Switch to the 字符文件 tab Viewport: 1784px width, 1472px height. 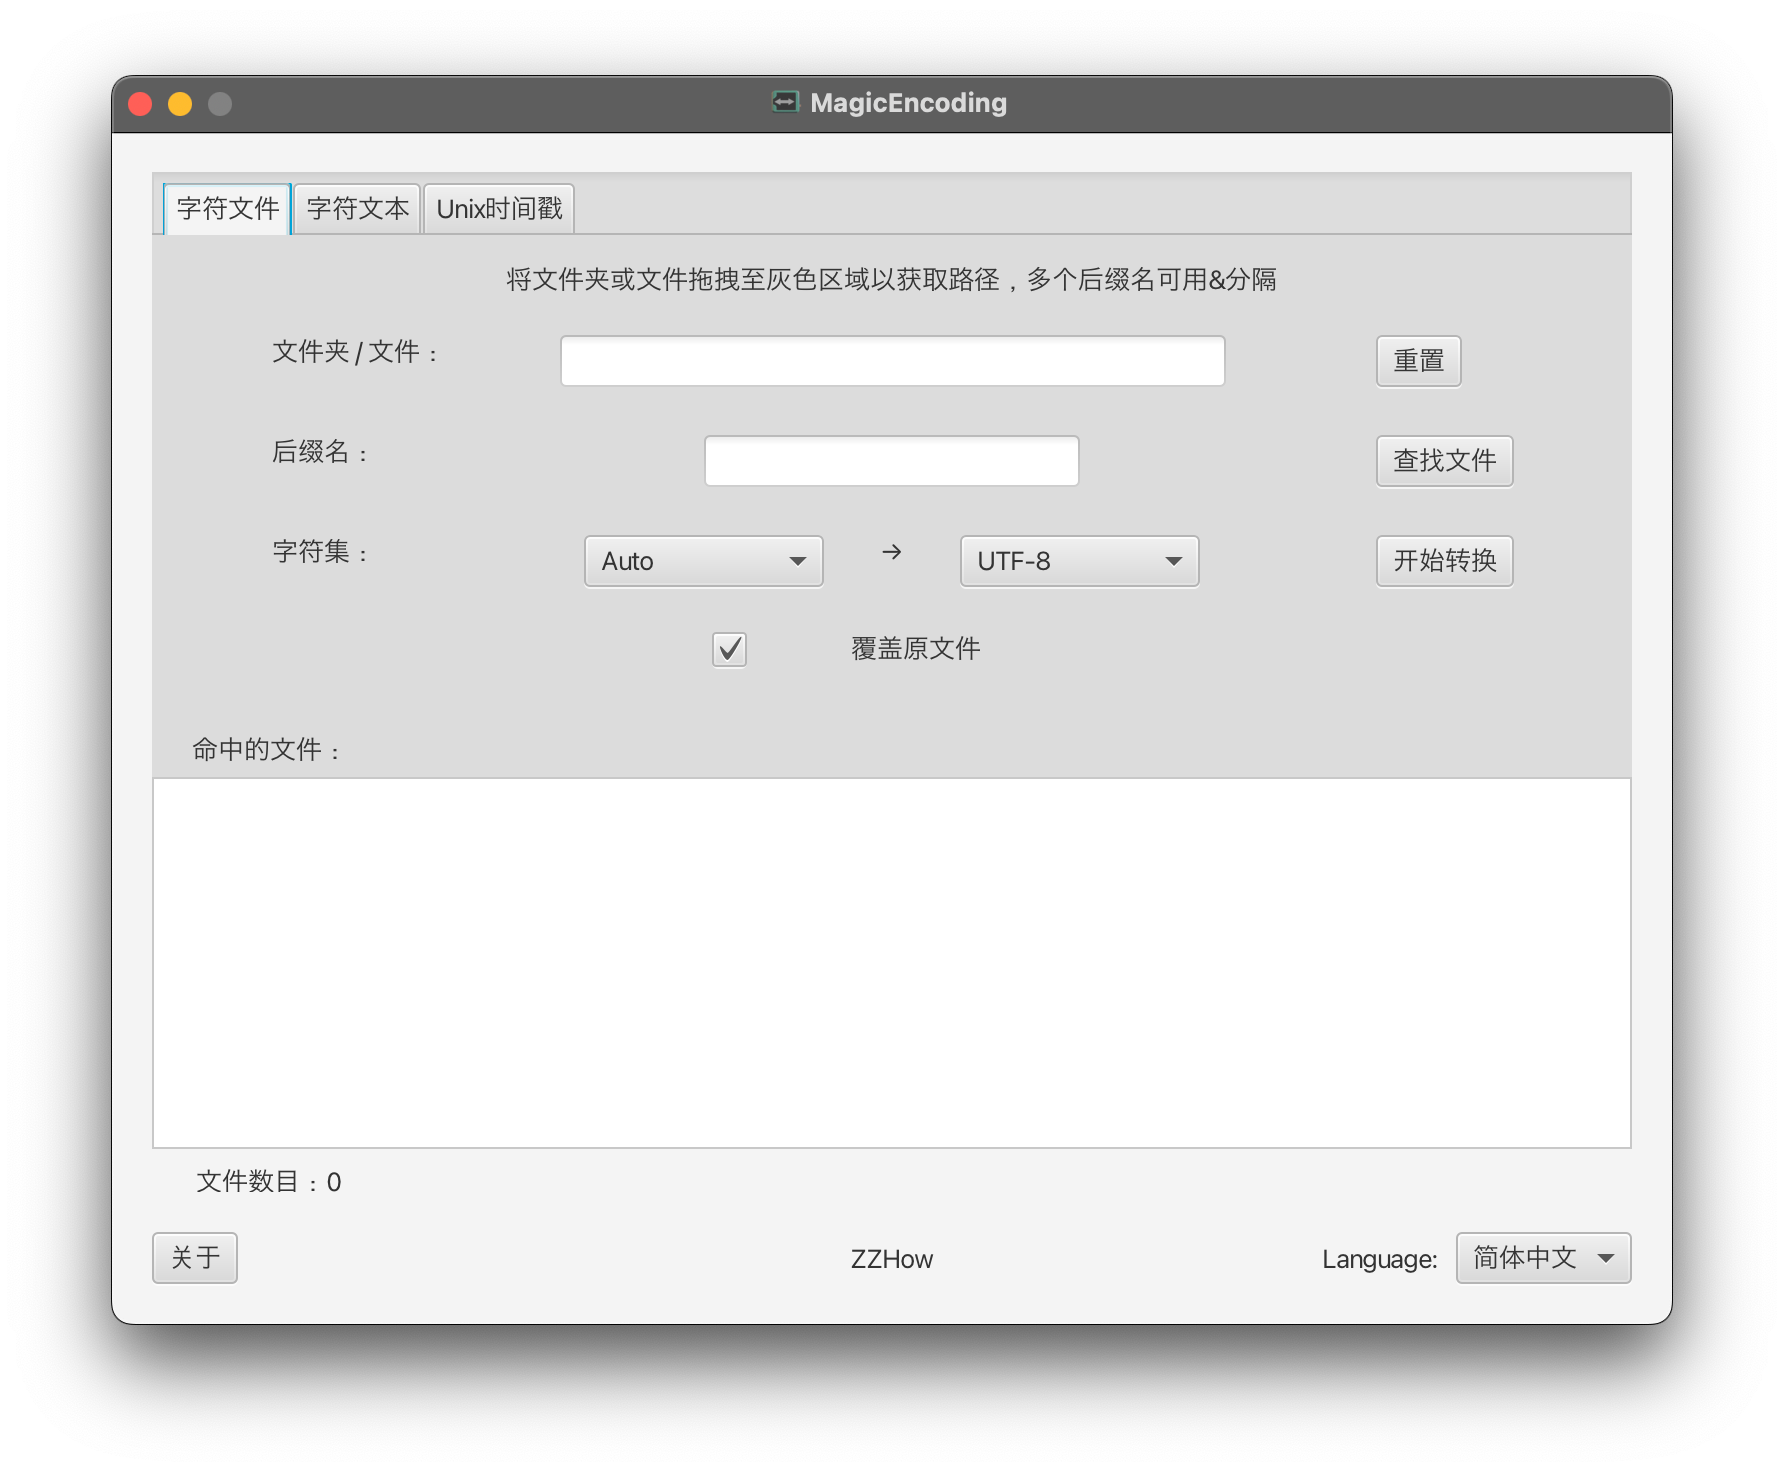(228, 209)
